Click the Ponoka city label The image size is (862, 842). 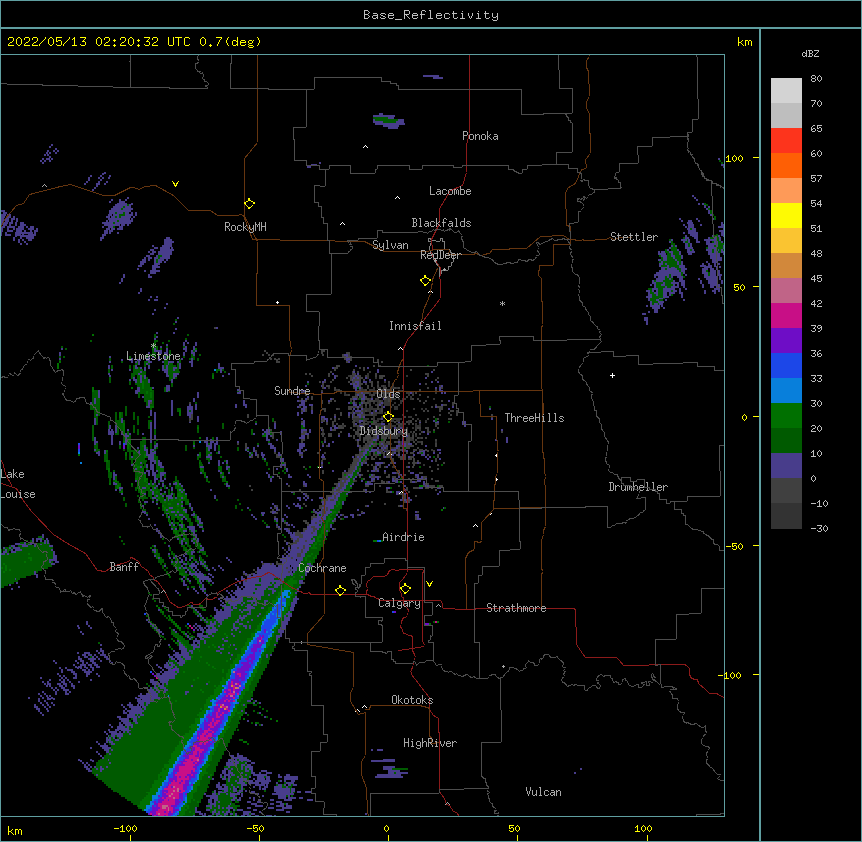480,136
